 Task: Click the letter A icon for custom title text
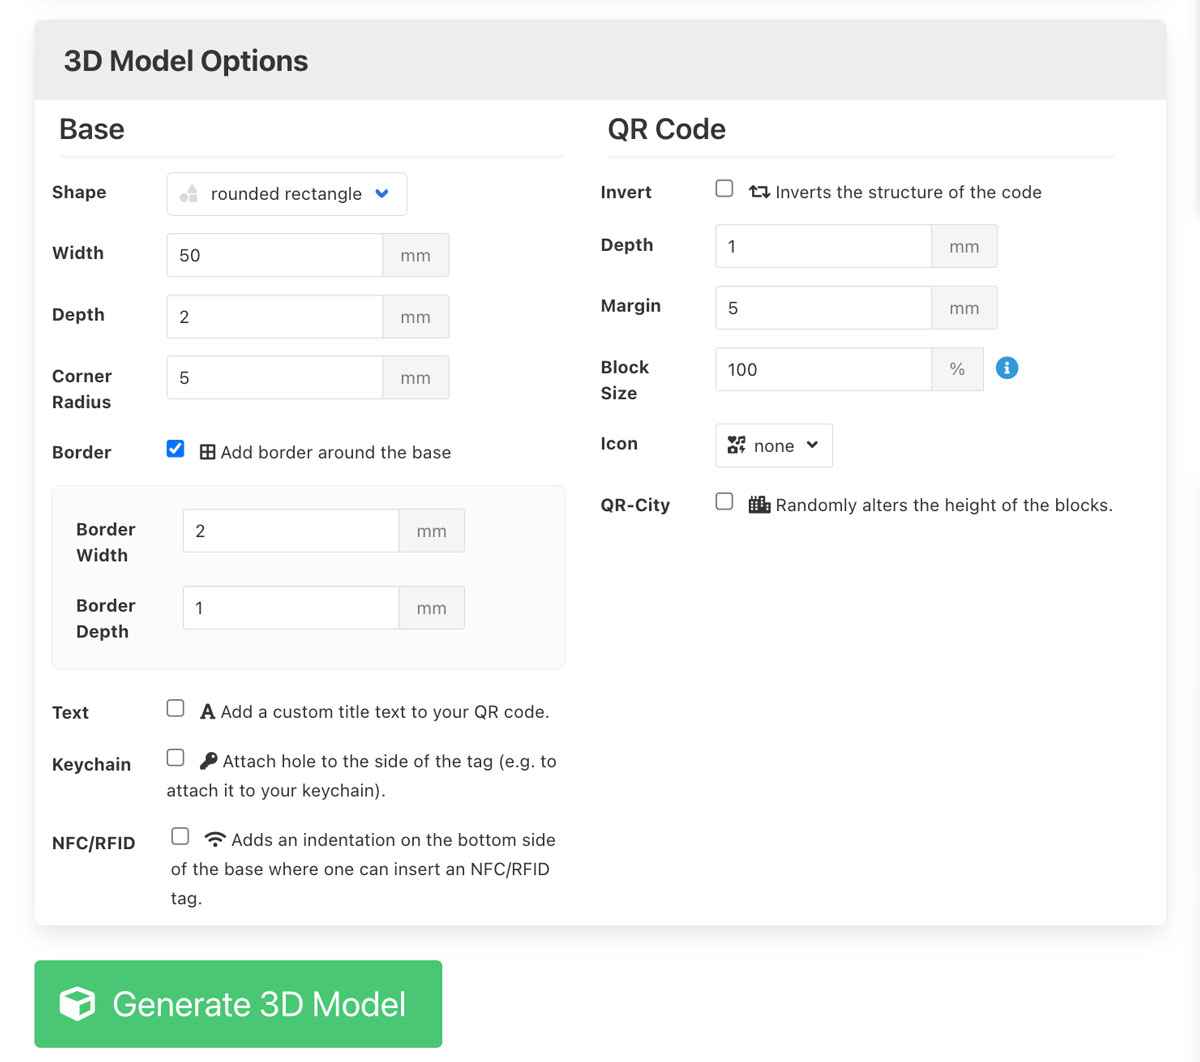click(207, 711)
